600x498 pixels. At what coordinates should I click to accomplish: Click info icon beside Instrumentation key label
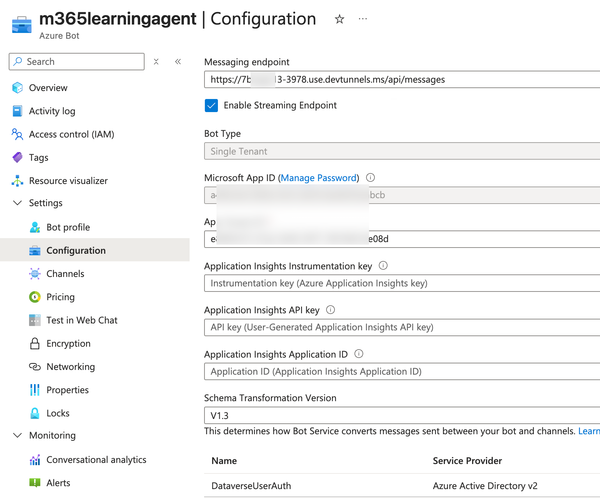click(383, 266)
